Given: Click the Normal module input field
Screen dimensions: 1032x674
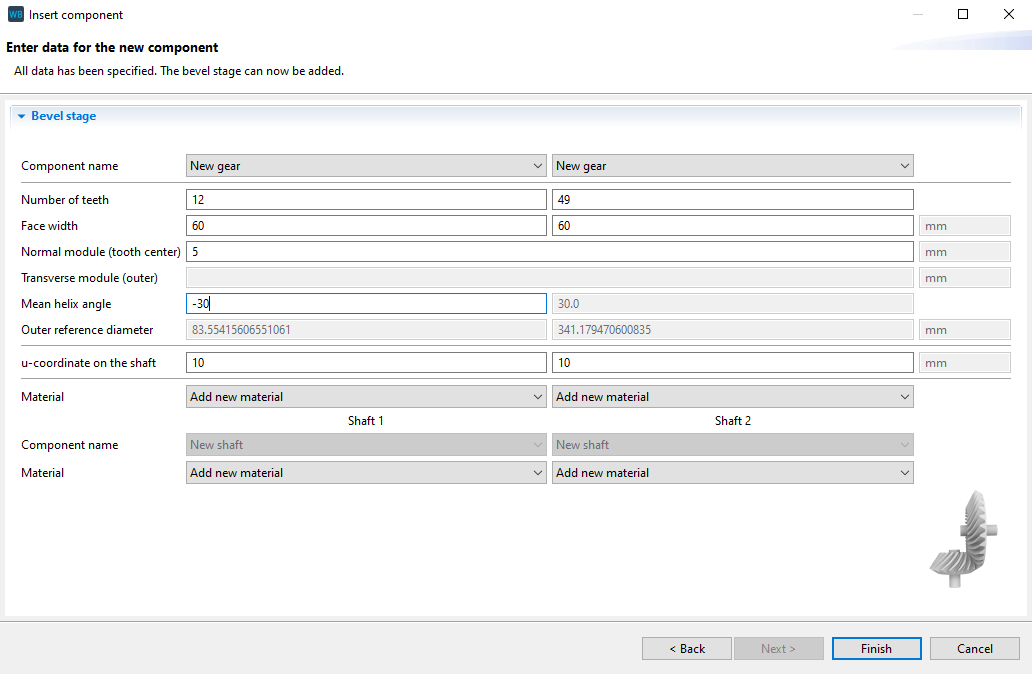Looking at the screenshot, I should coord(549,252).
